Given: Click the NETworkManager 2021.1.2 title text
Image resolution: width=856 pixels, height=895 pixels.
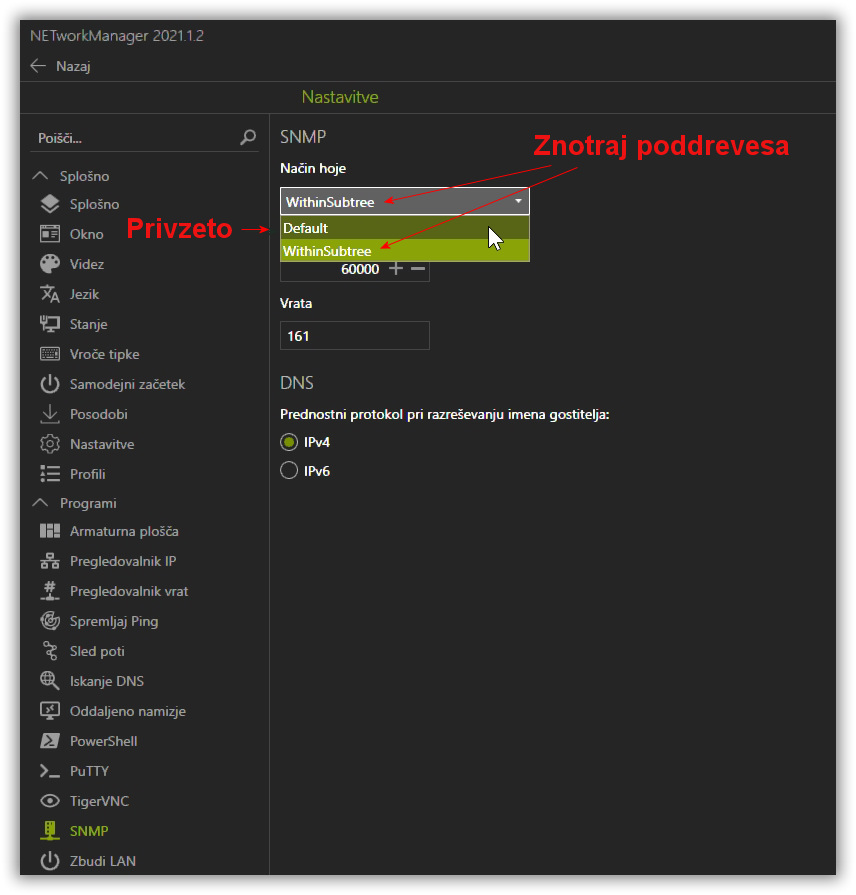Looking at the screenshot, I should click(117, 35).
